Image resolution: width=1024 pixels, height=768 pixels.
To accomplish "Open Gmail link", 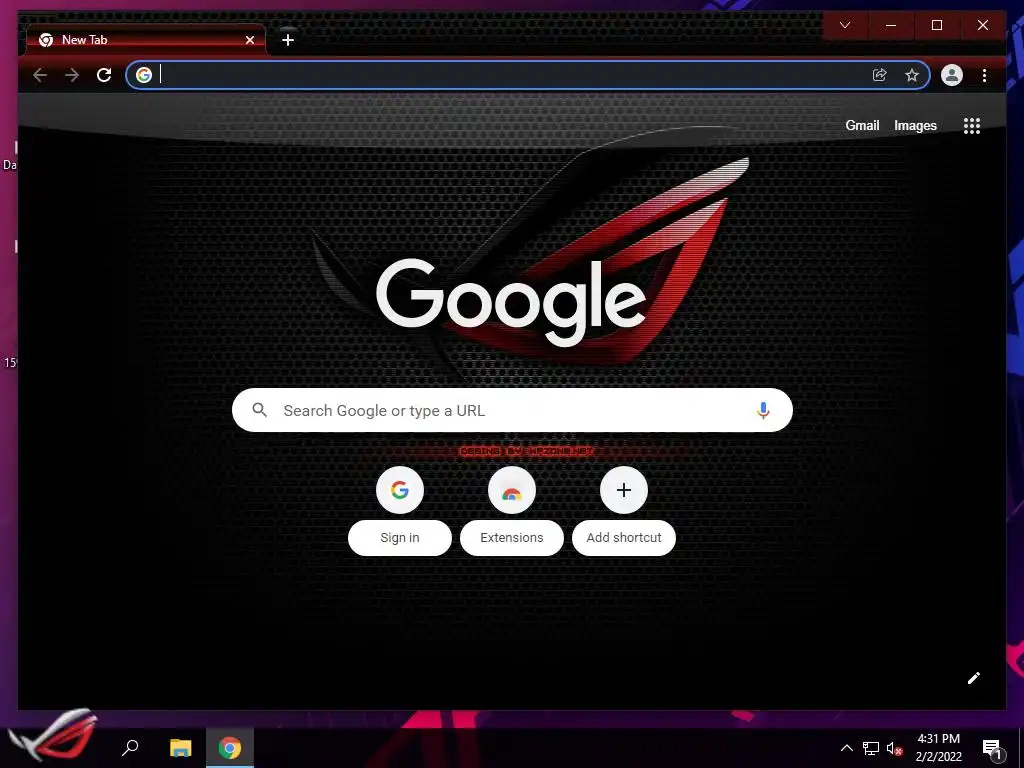I will [862, 125].
